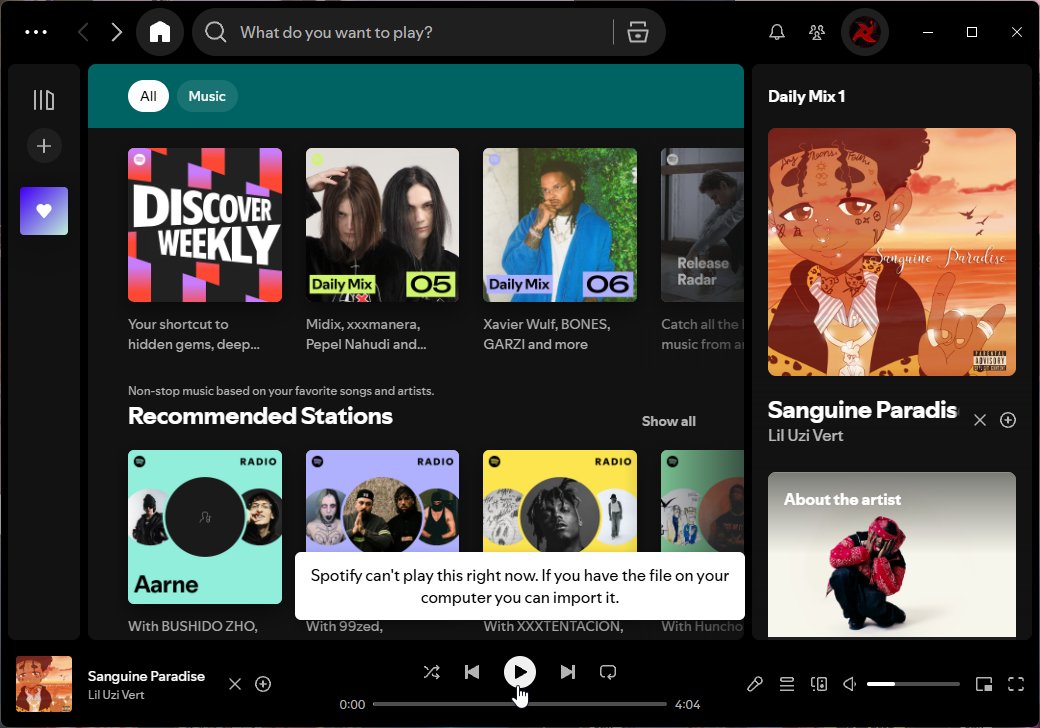This screenshot has height=728, width=1040.
Task: Click the Sanguine Paradise album art in side panel
Action: (x=892, y=252)
